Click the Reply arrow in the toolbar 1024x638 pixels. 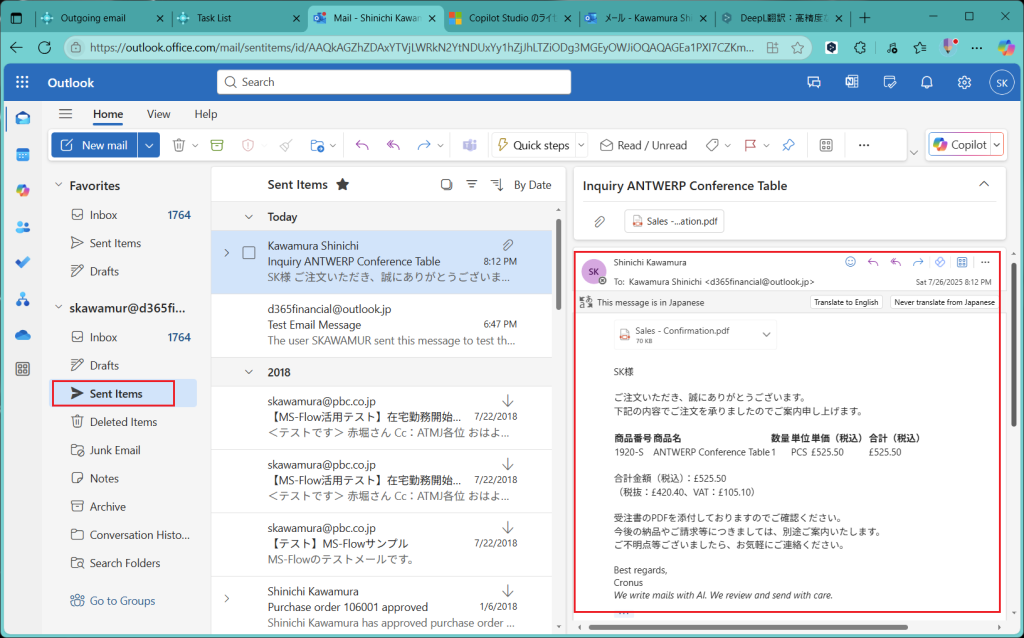(x=362, y=145)
